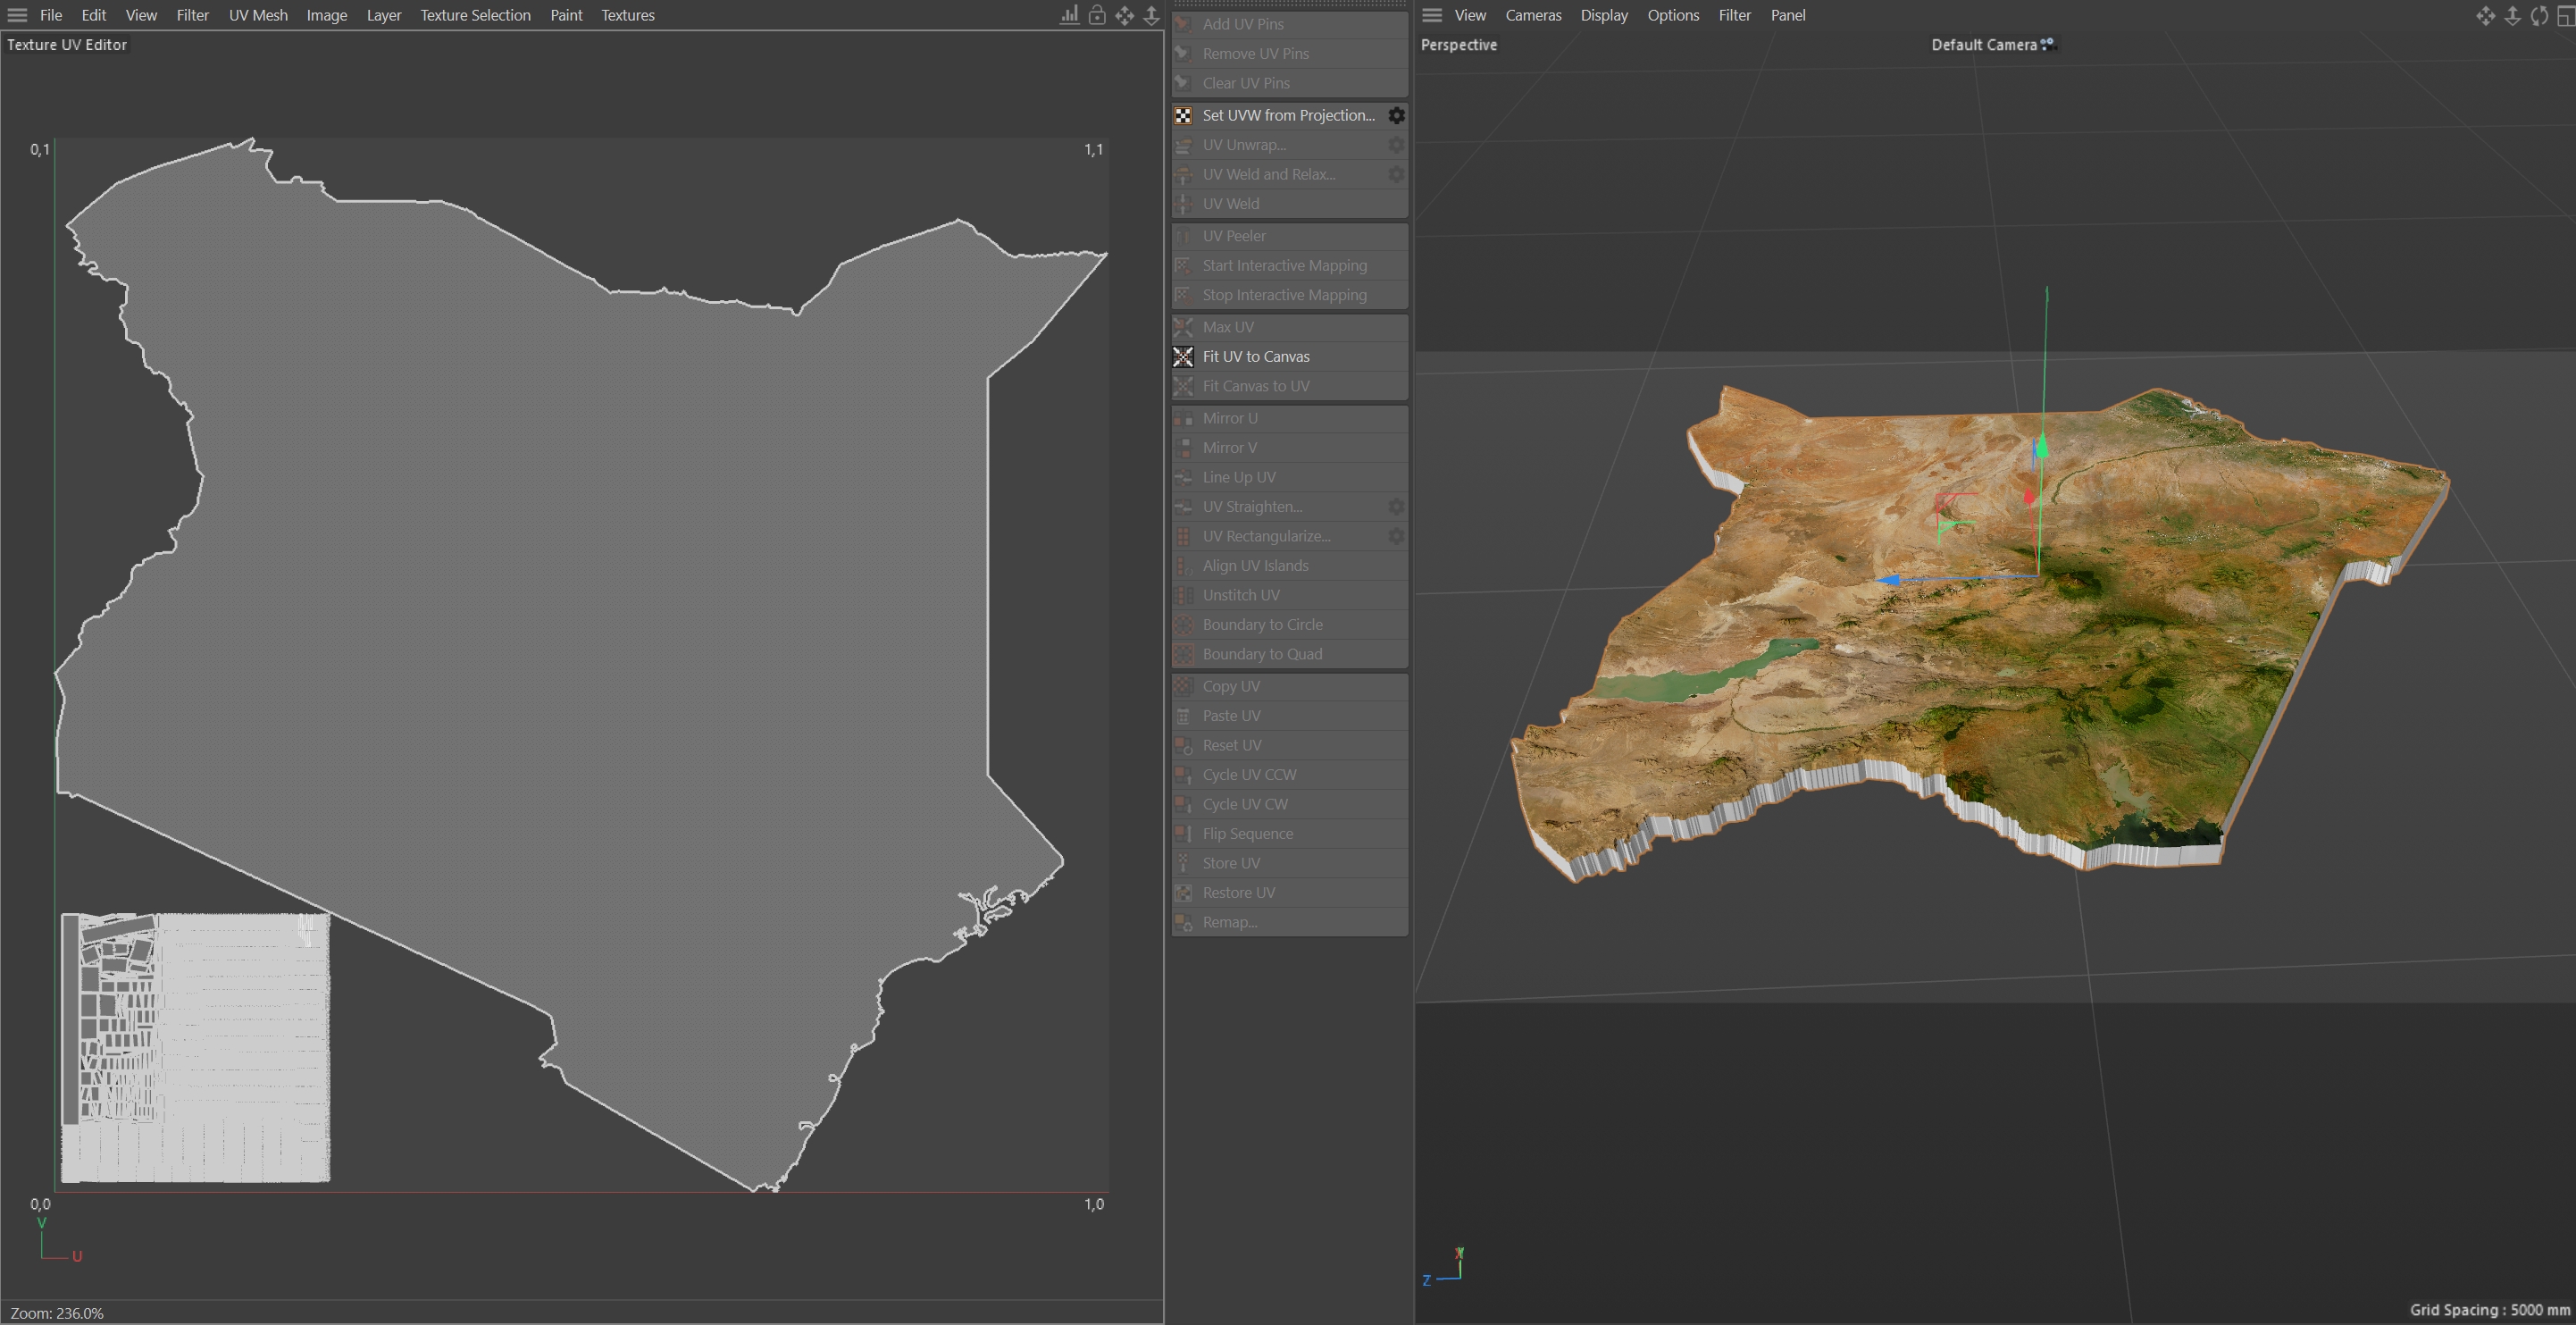Click the Fit UV to Canvas icon

click(x=1183, y=357)
